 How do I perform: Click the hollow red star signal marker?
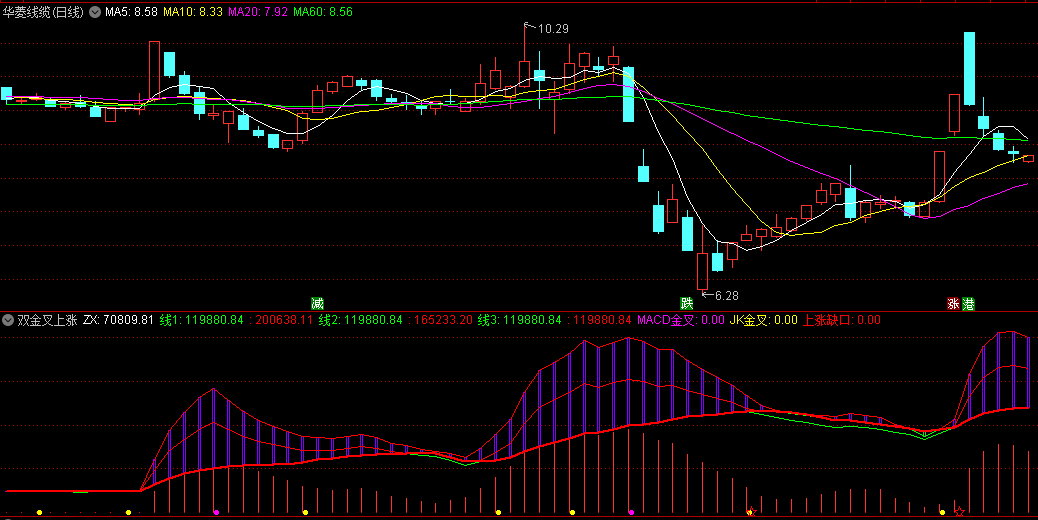[959, 511]
